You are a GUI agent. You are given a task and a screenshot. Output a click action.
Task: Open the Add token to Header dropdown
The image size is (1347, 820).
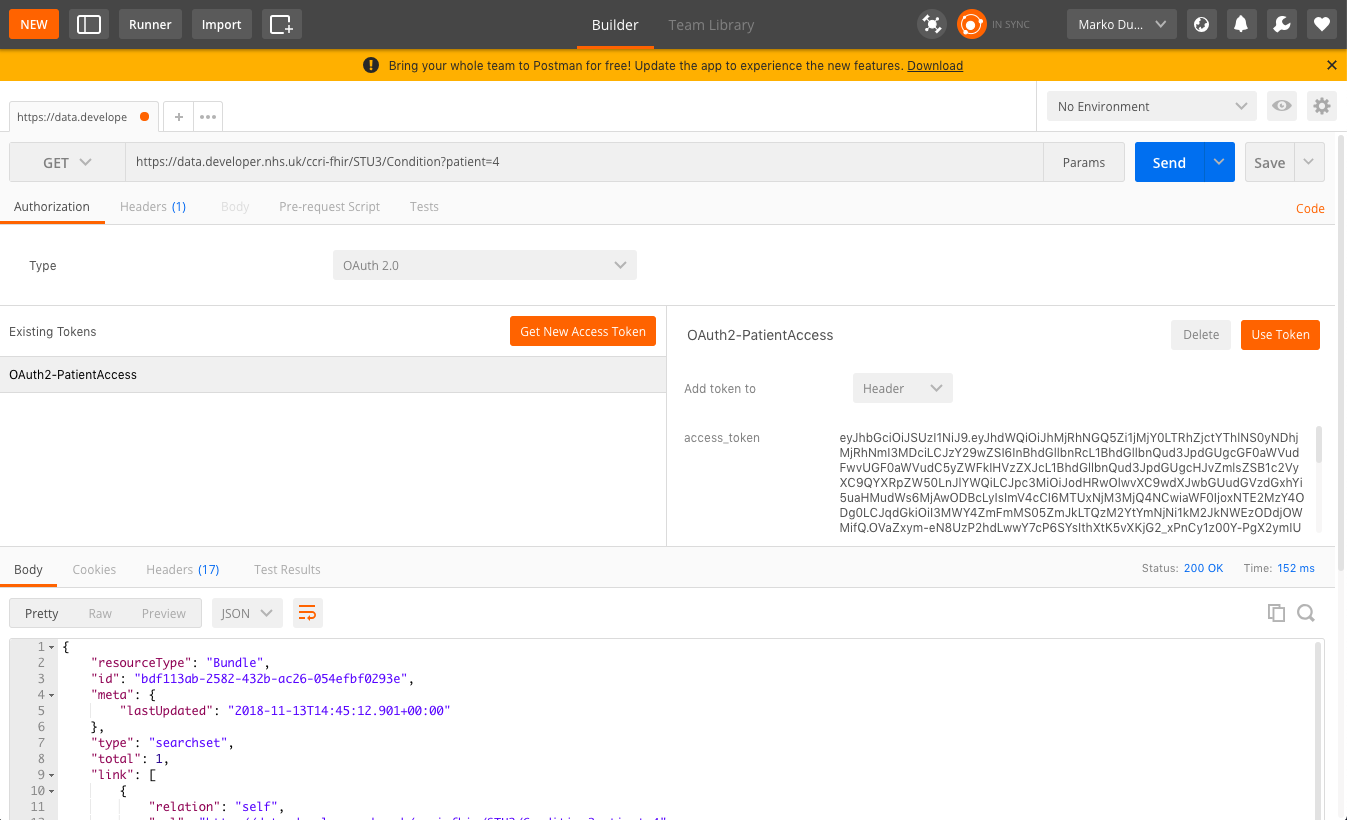point(902,388)
